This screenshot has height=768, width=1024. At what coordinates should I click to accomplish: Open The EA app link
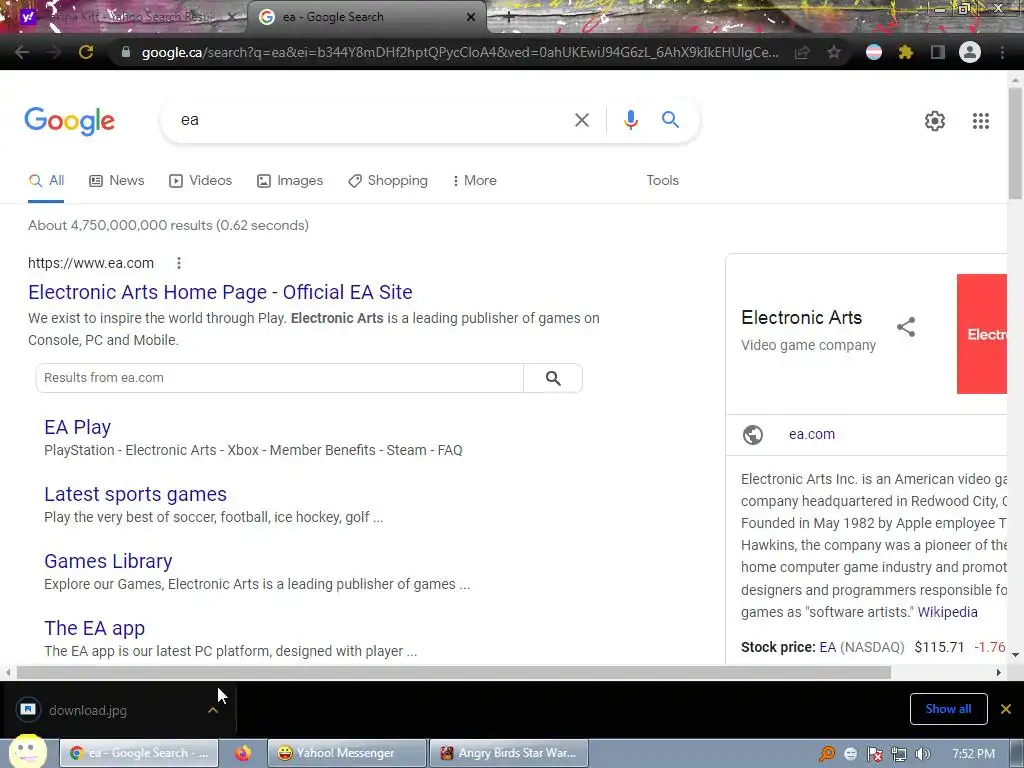tap(94, 628)
